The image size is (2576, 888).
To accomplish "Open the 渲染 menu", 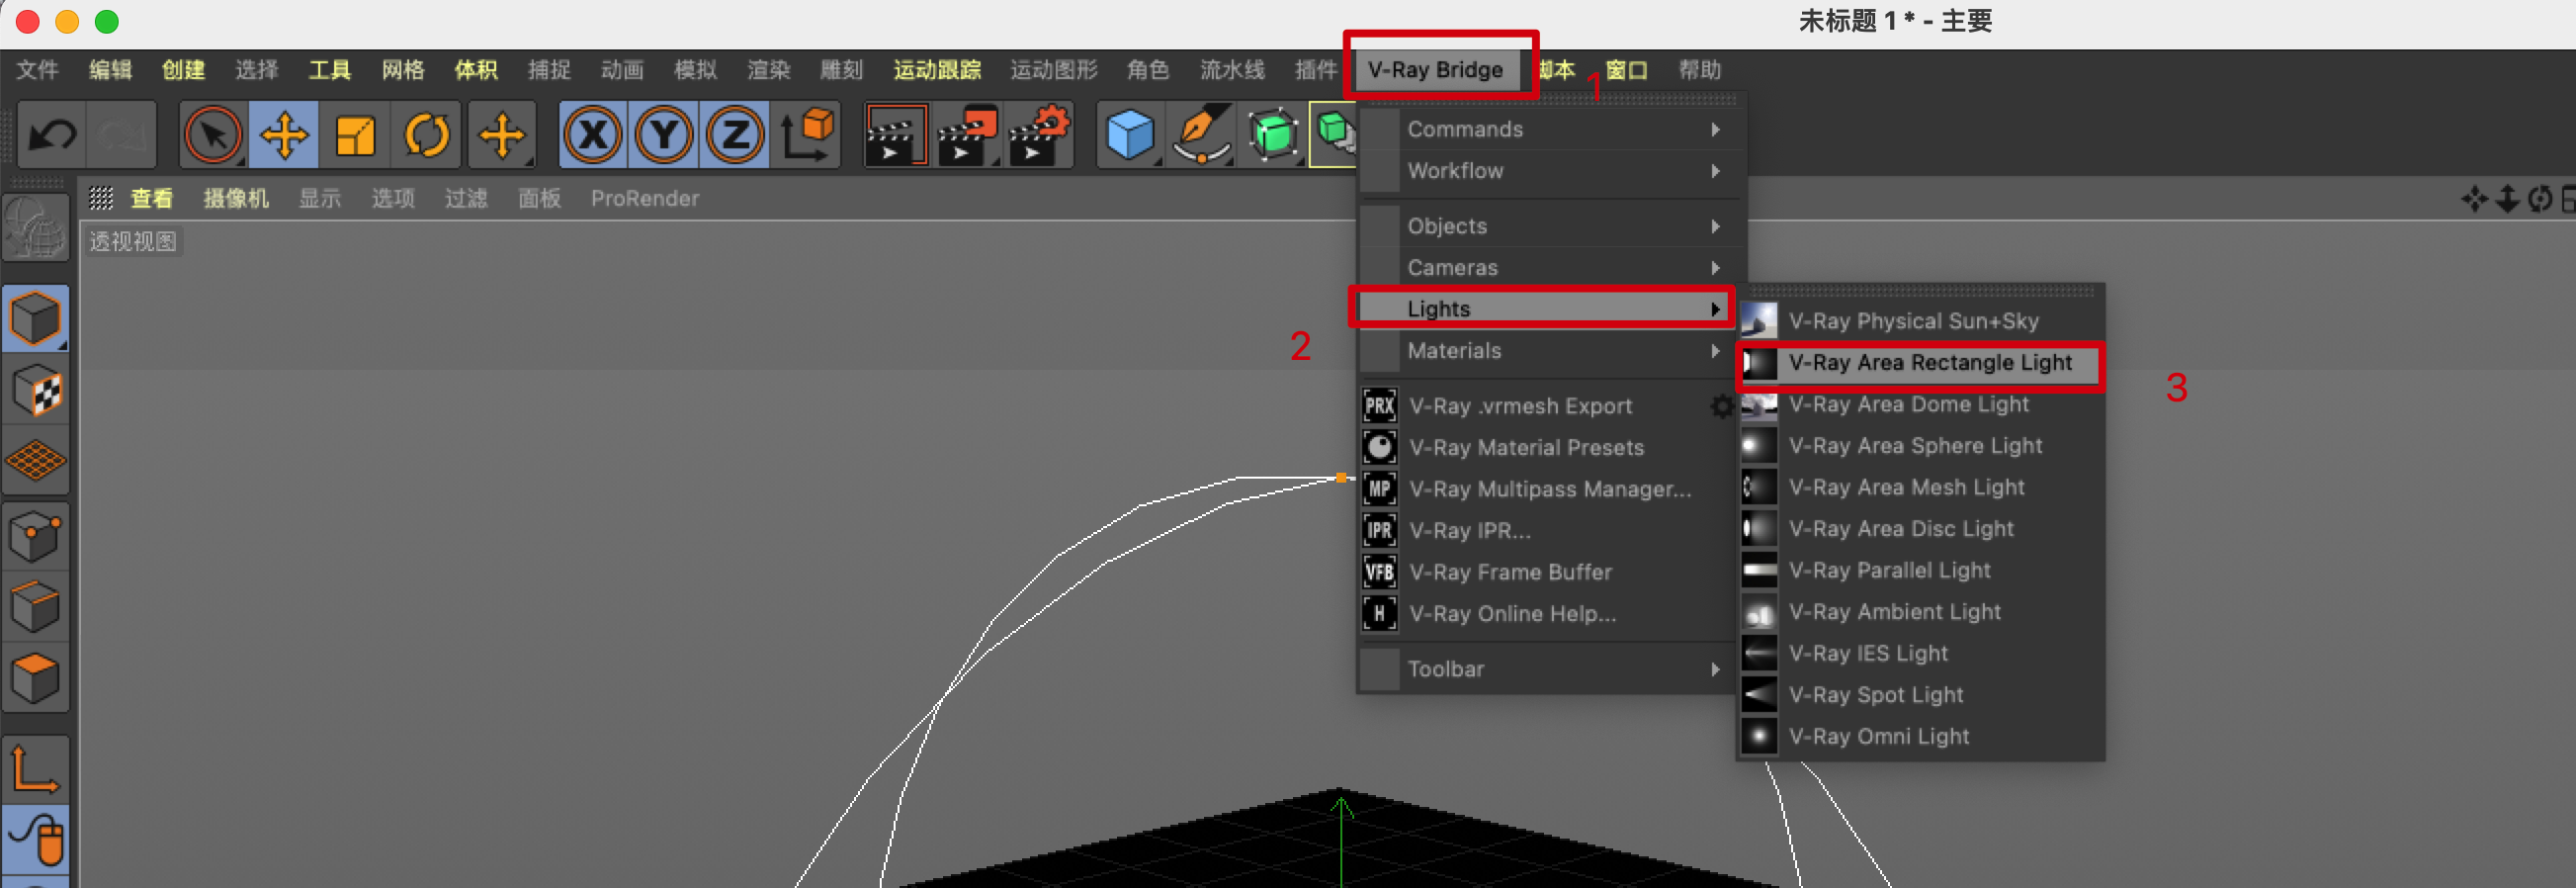I will click(769, 70).
